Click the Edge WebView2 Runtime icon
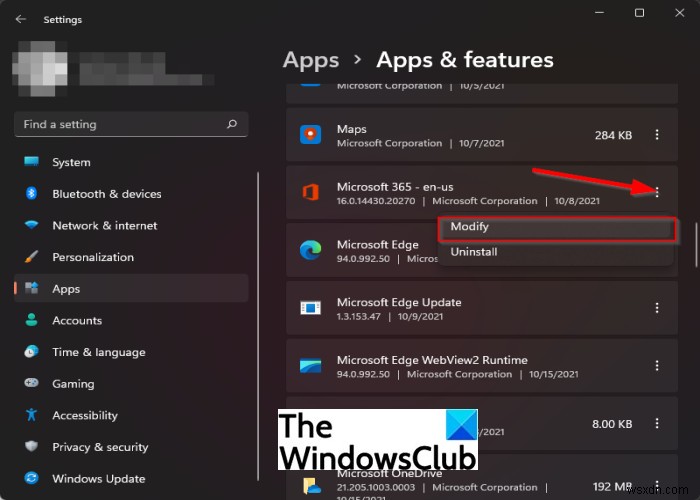Screen dimensions: 700x500 (x=310, y=366)
